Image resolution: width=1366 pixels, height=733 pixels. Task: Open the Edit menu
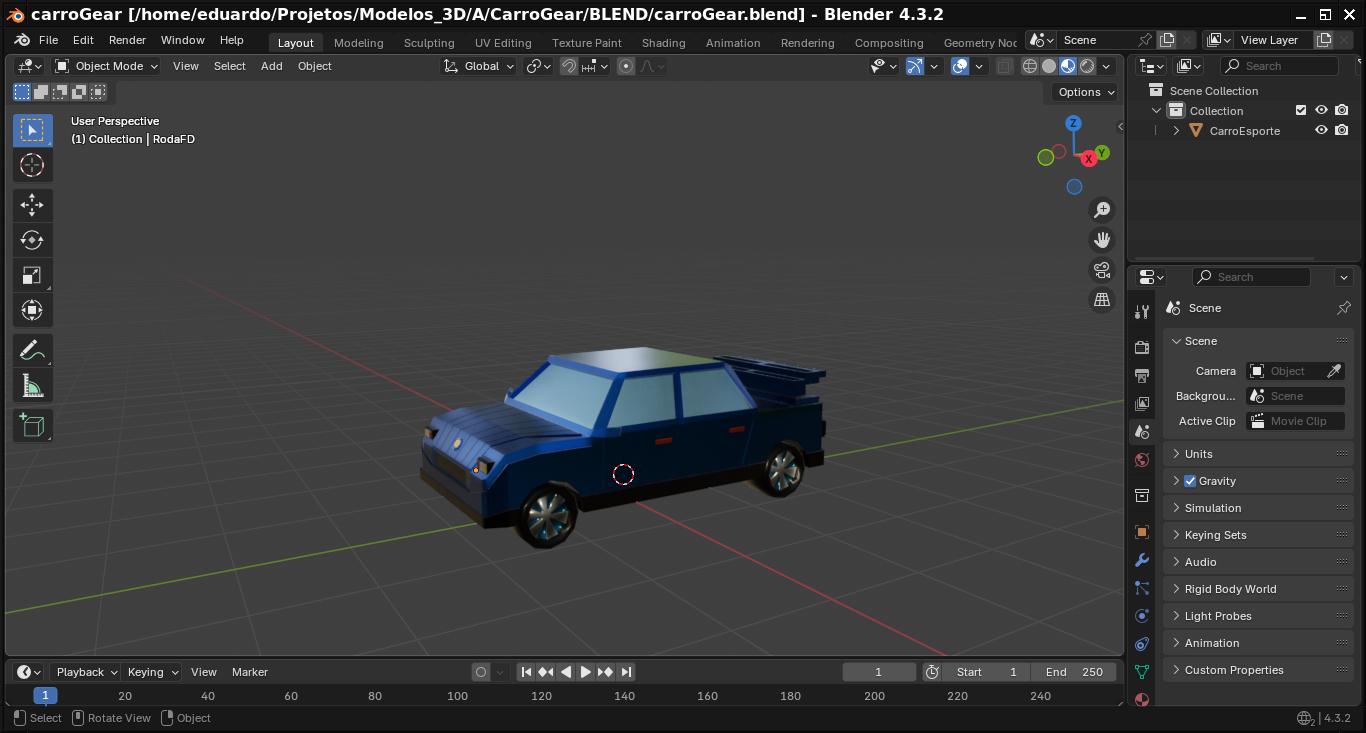tap(83, 40)
